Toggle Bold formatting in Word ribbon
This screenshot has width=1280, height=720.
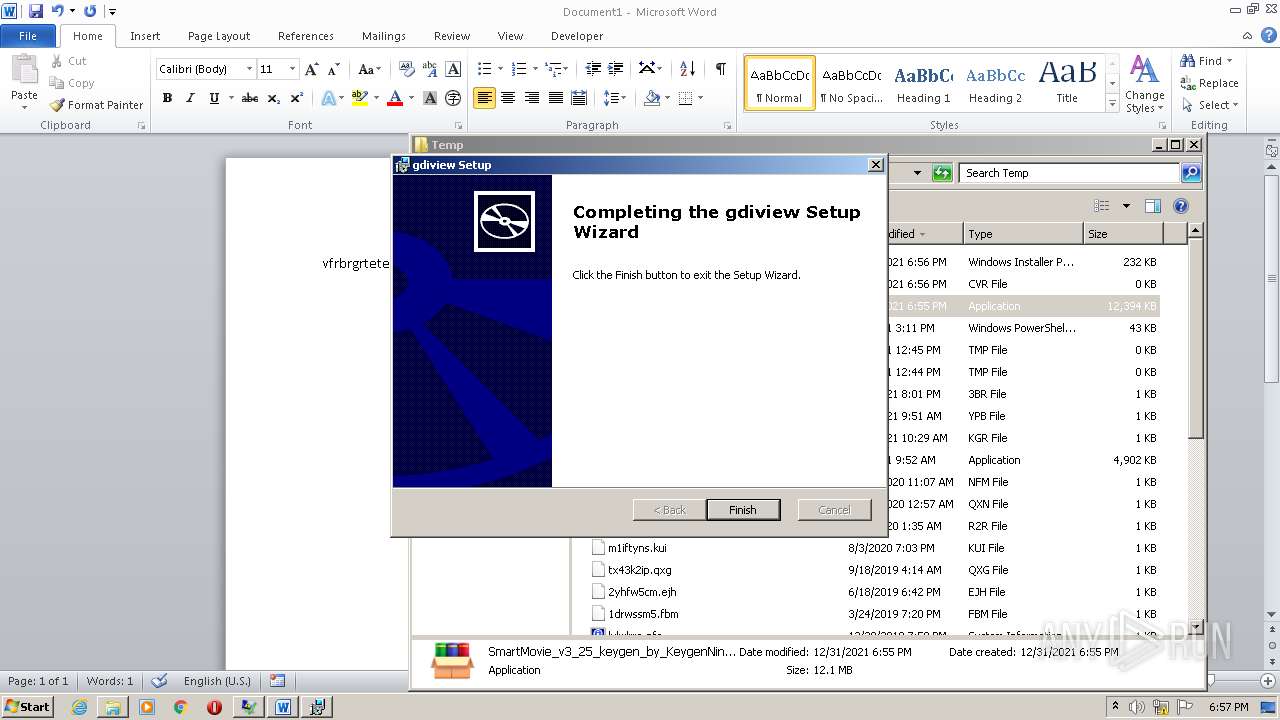[x=167, y=98]
